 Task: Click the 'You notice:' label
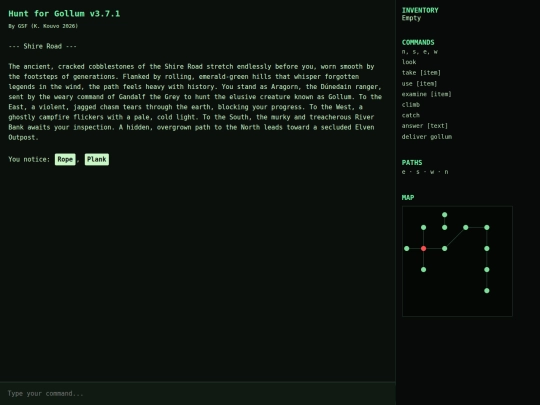click(x=29, y=159)
